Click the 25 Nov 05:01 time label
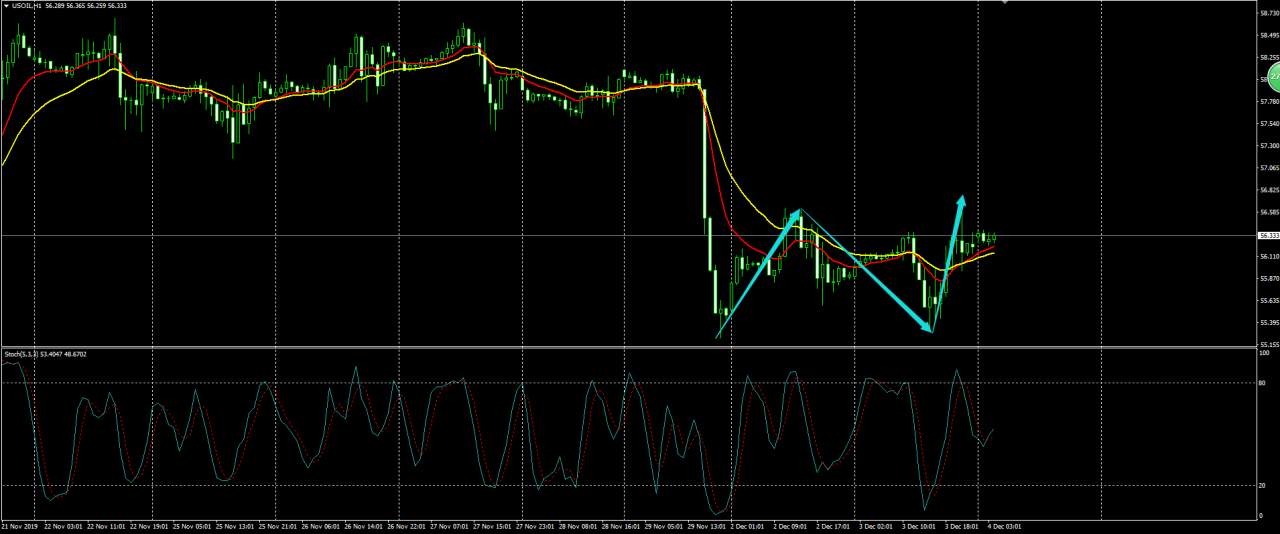 193,526
